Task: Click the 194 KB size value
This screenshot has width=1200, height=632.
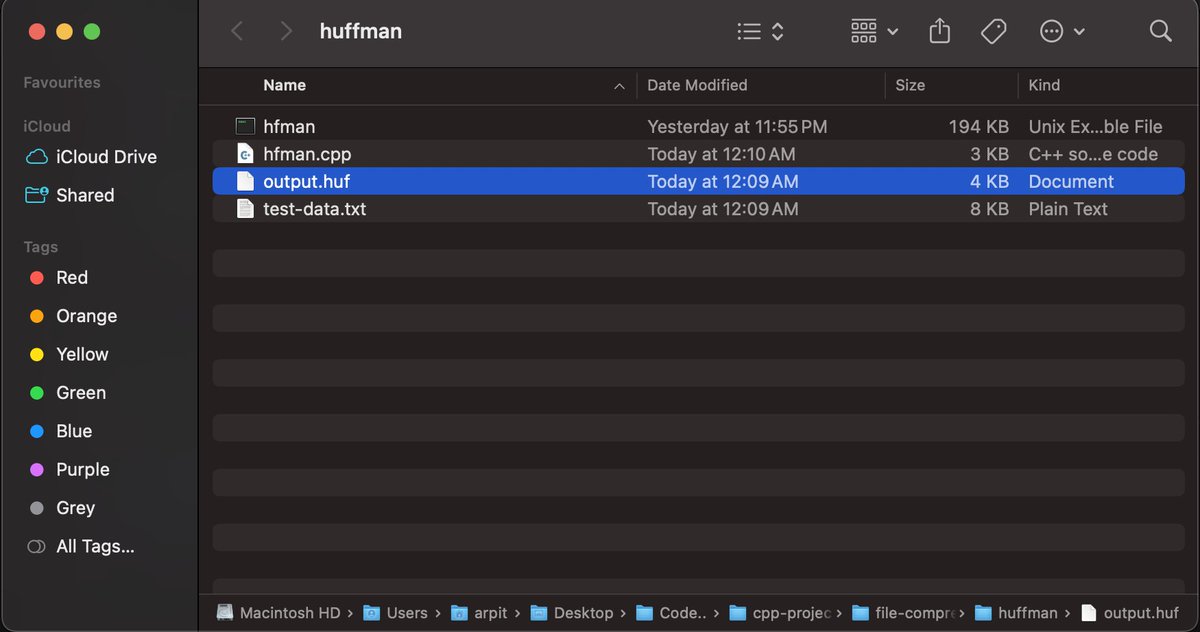Action: [x=979, y=127]
